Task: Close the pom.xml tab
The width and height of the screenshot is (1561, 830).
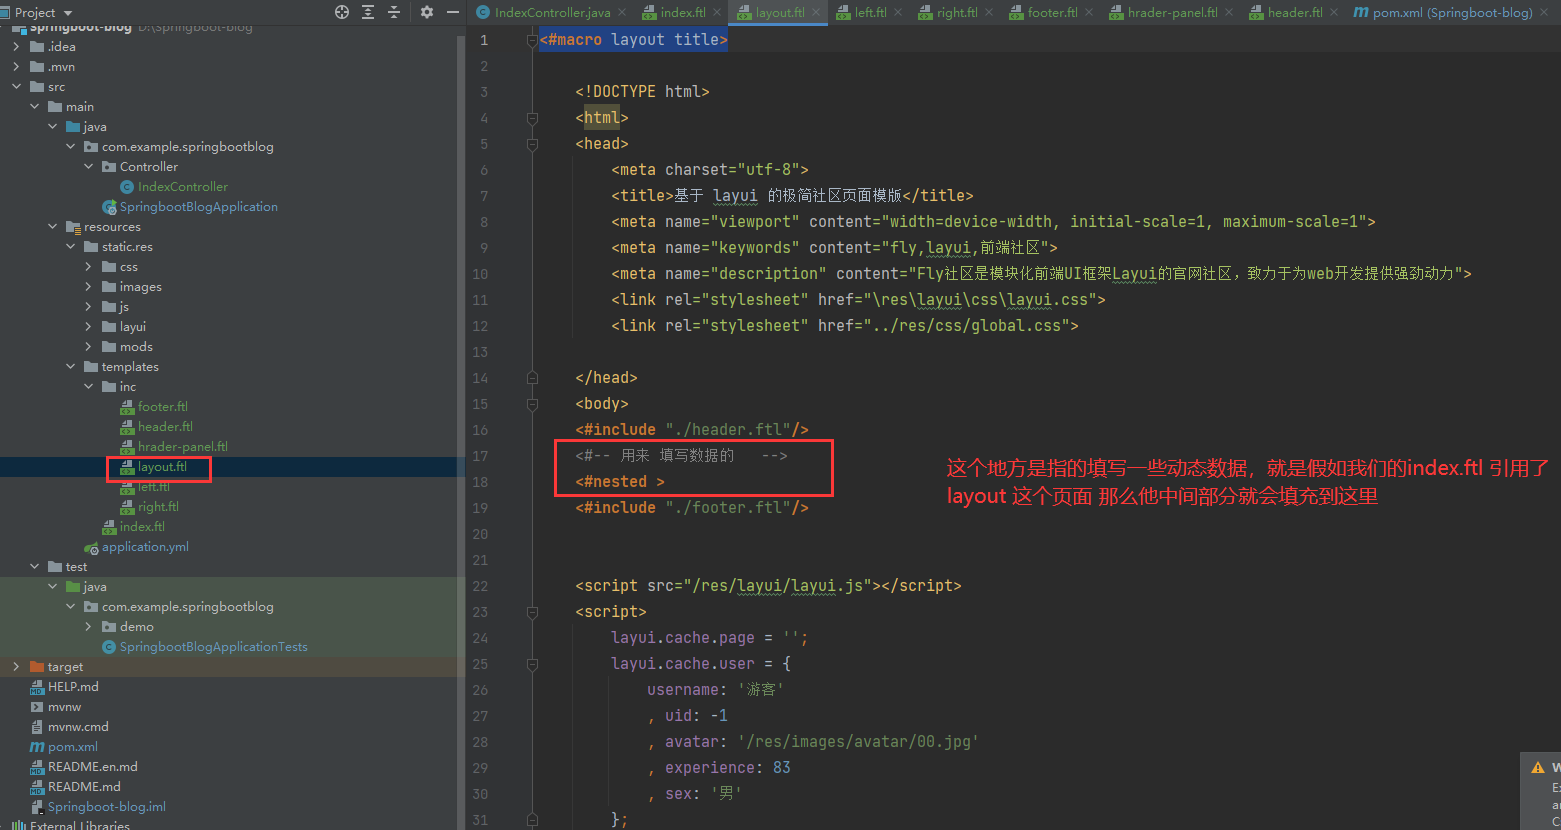Action: click(x=1545, y=12)
